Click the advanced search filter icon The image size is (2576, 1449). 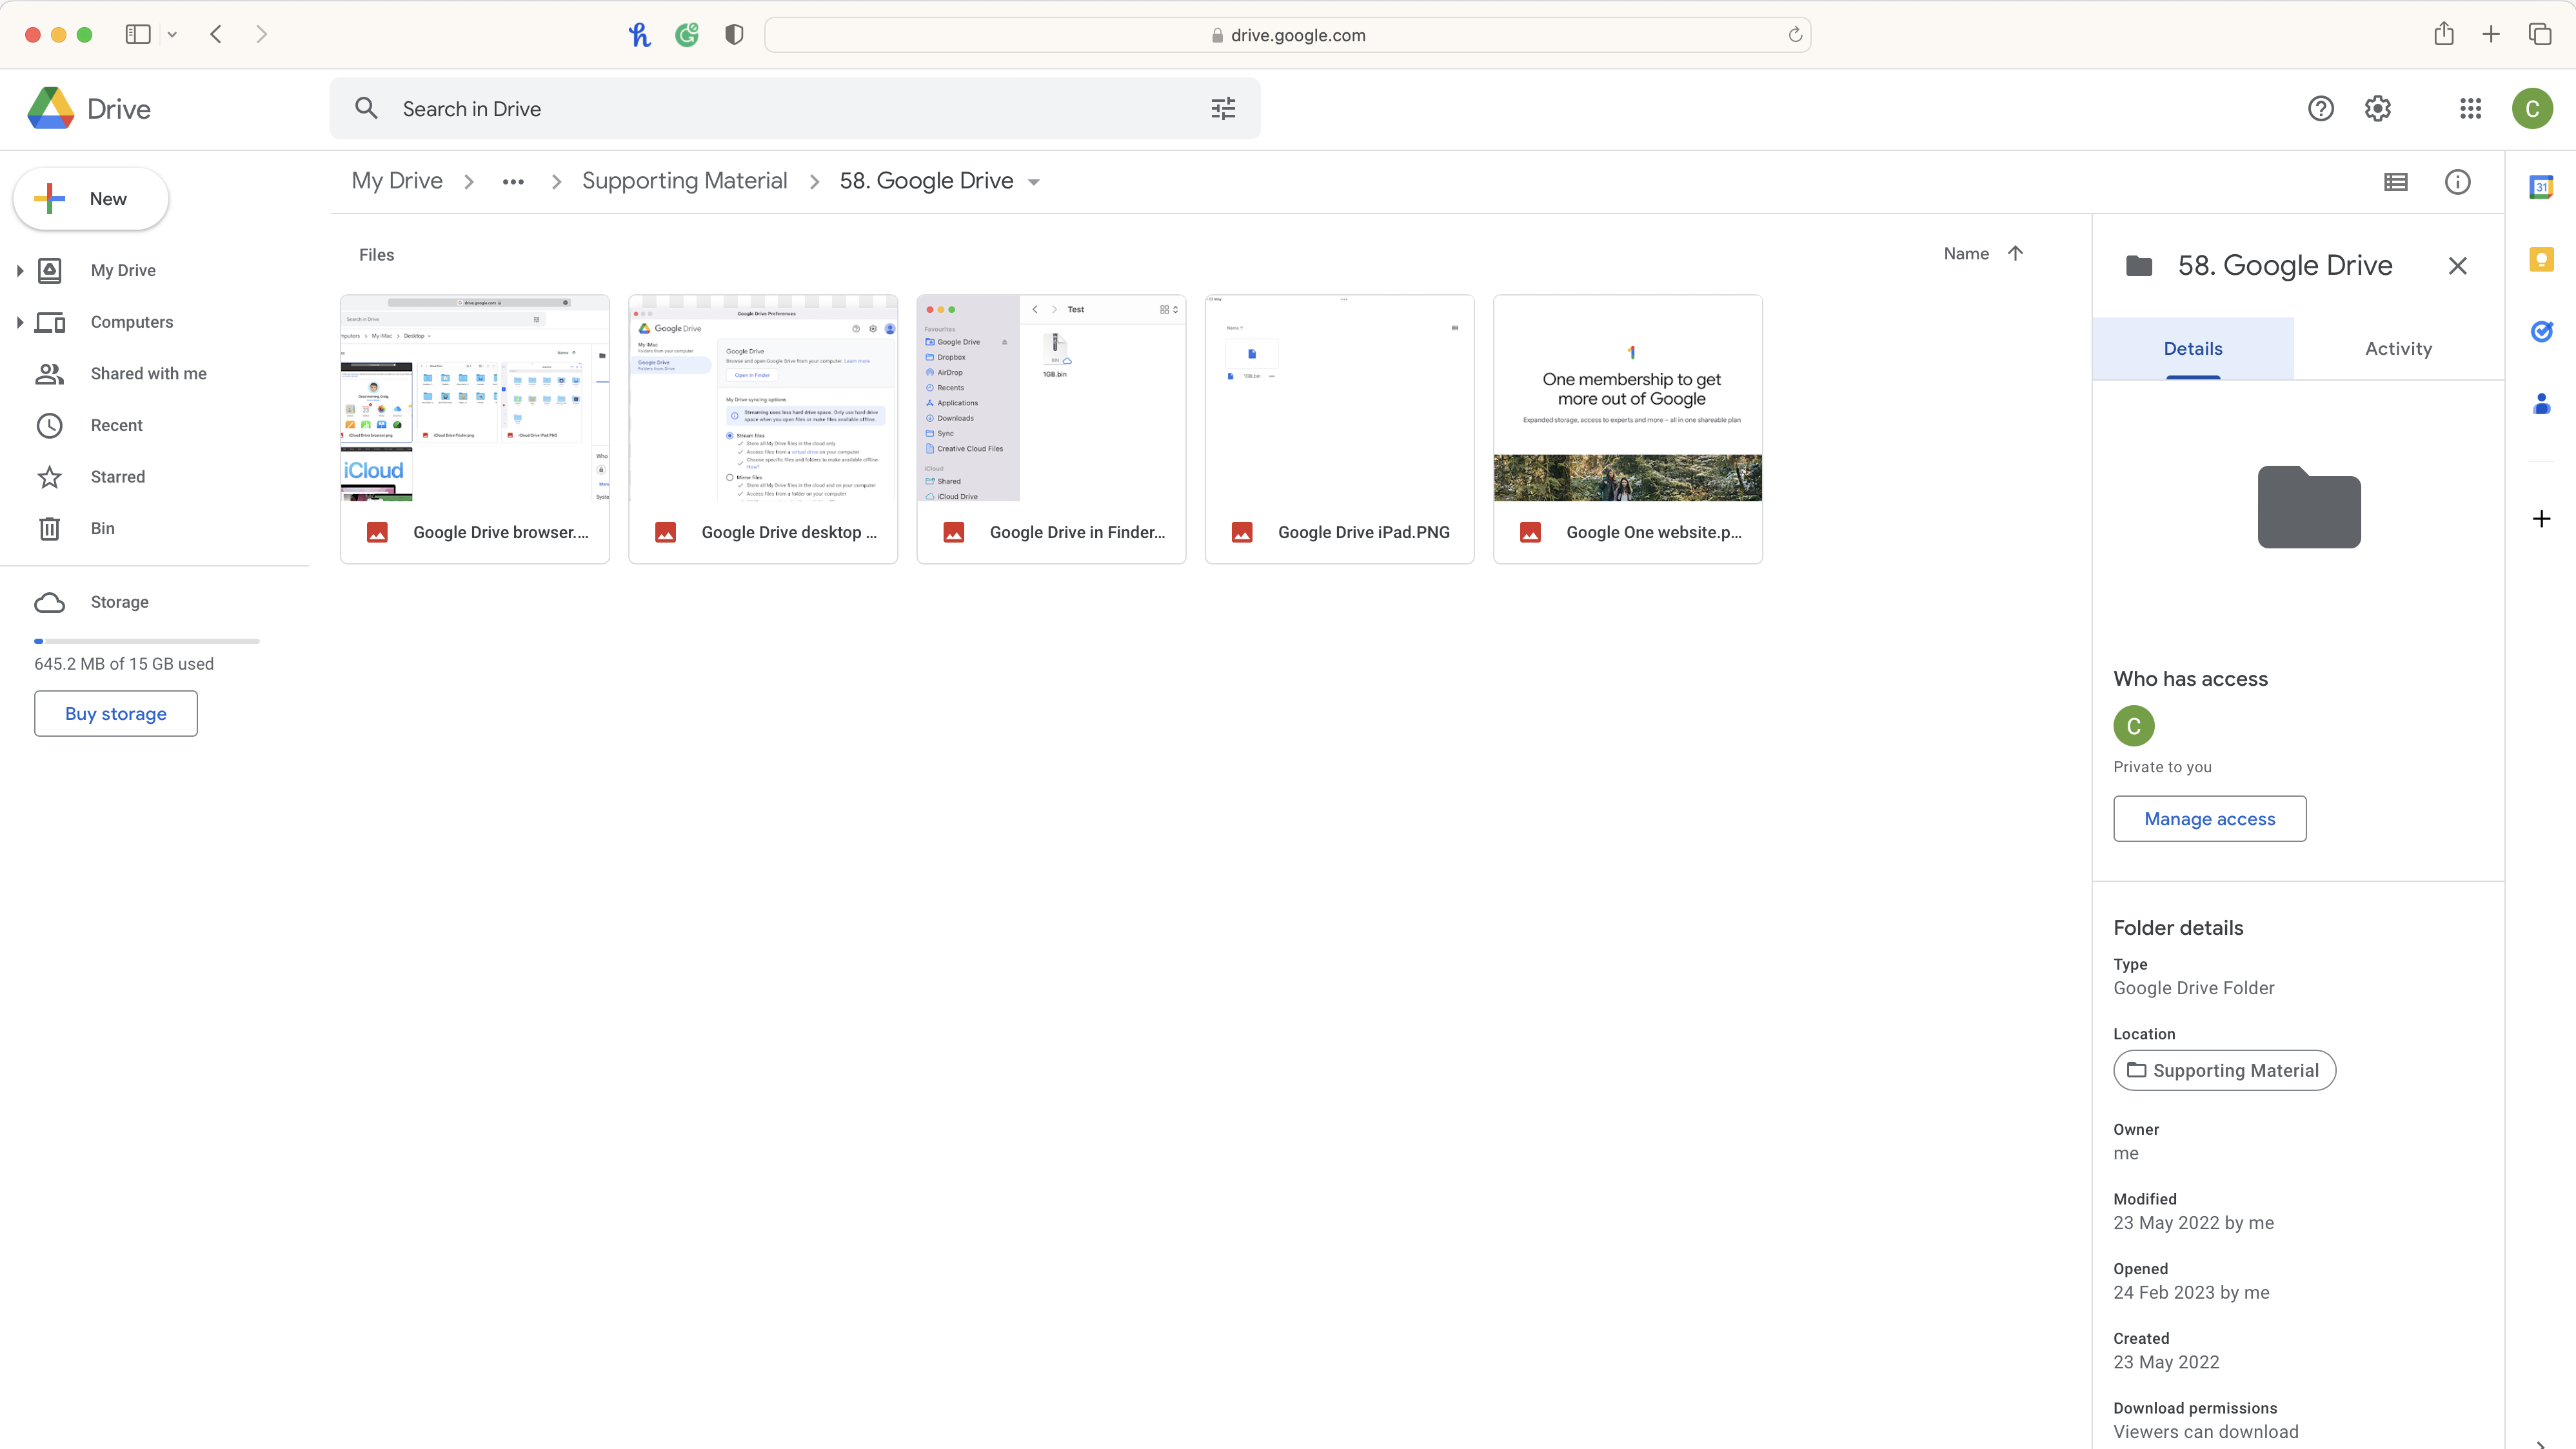1223,108
